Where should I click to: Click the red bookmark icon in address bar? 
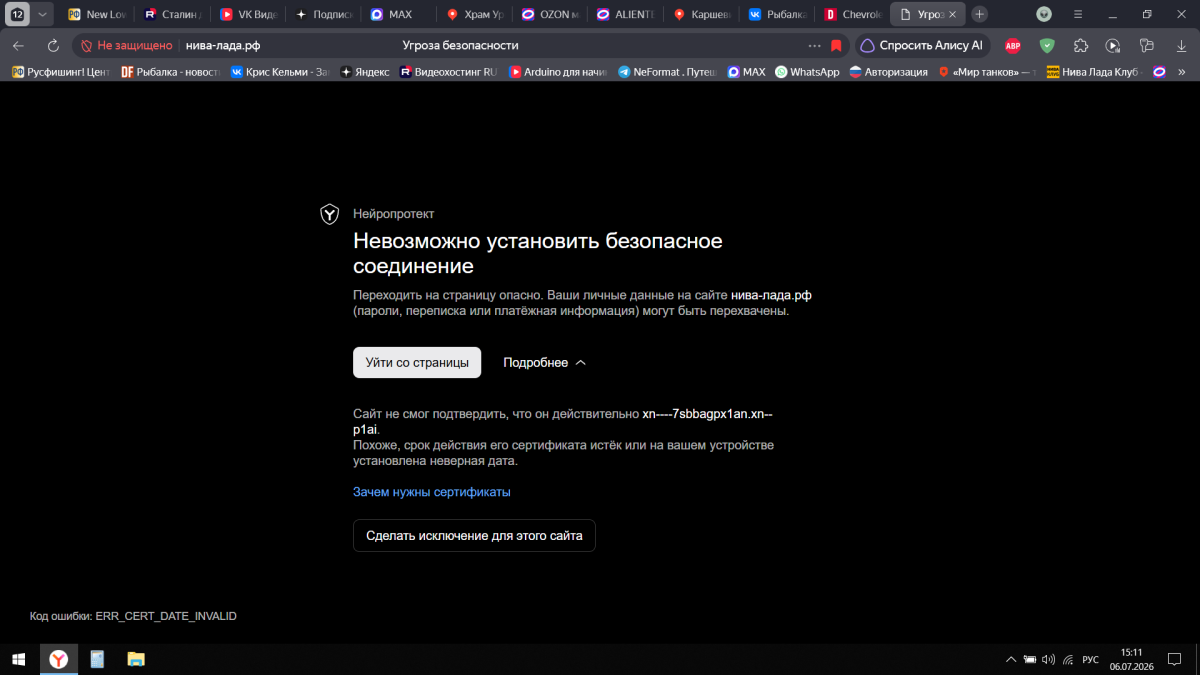tap(836, 45)
